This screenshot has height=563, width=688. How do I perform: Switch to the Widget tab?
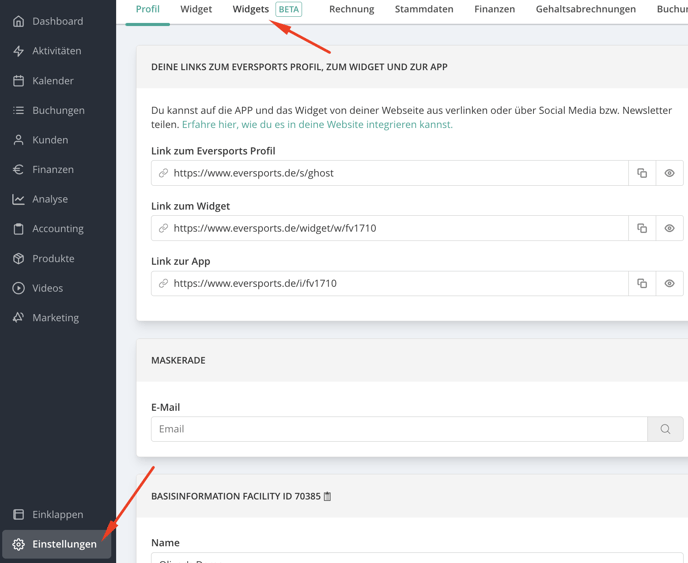pos(196,9)
